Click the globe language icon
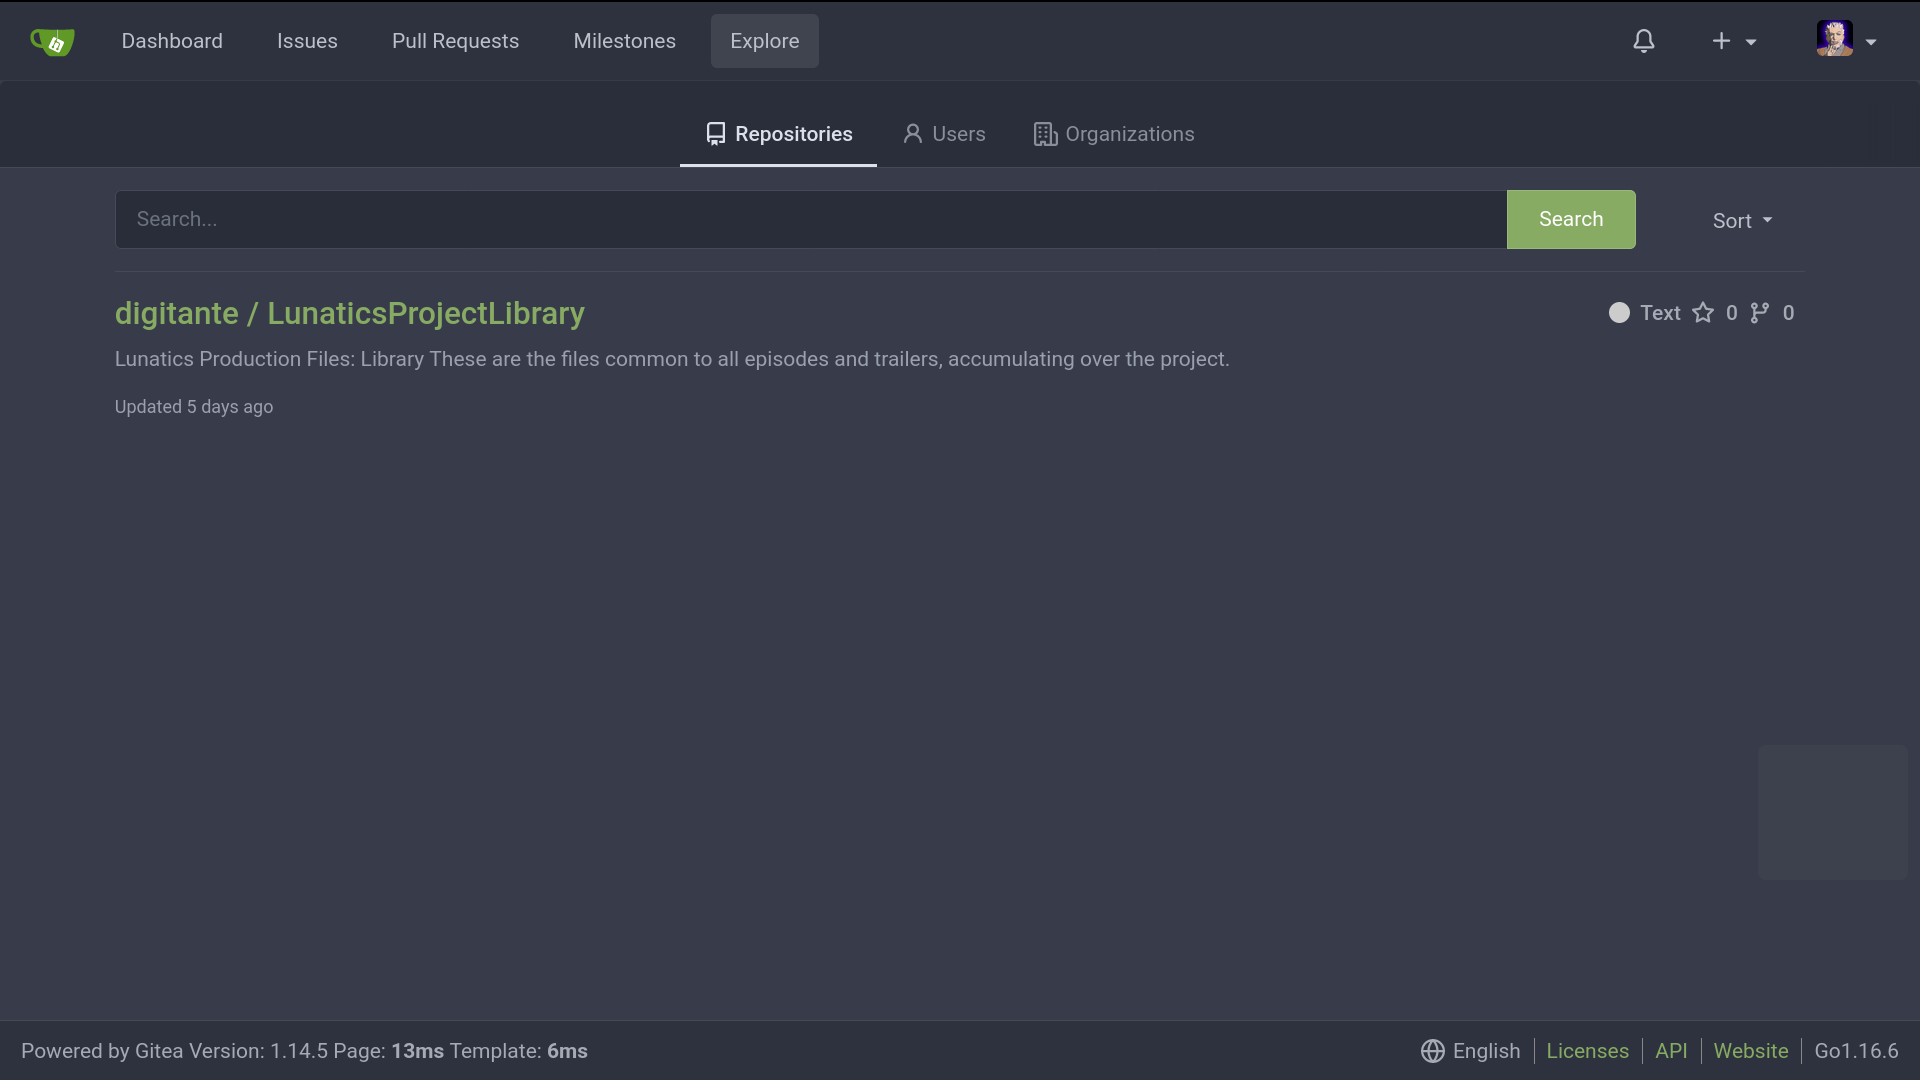Image resolution: width=1920 pixels, height=1080 pixels. [1432, 1051]
